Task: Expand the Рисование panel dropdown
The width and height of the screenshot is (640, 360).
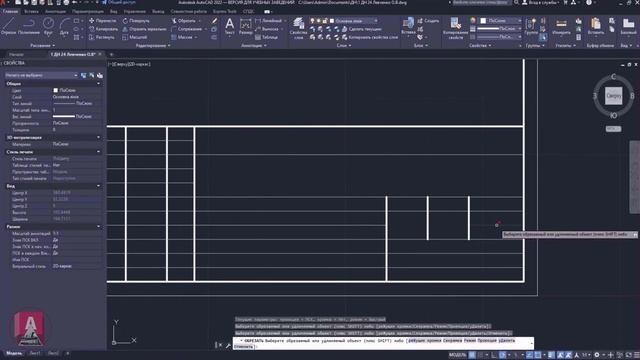Action: pyautogui.click(x=42, y=45)
